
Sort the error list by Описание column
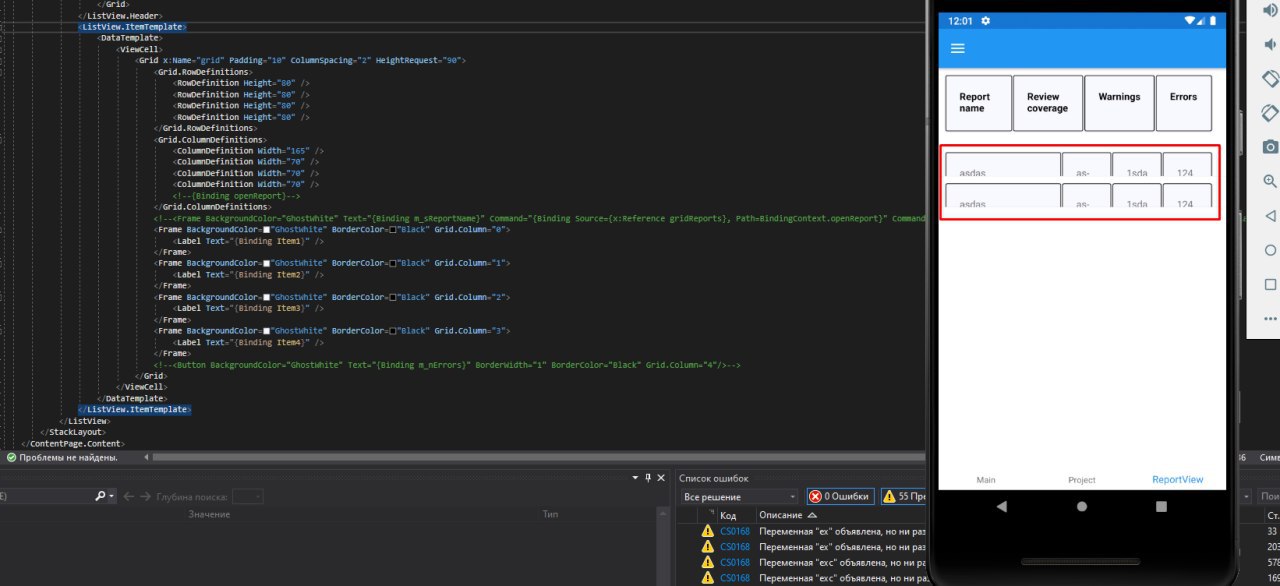(788, 514)
